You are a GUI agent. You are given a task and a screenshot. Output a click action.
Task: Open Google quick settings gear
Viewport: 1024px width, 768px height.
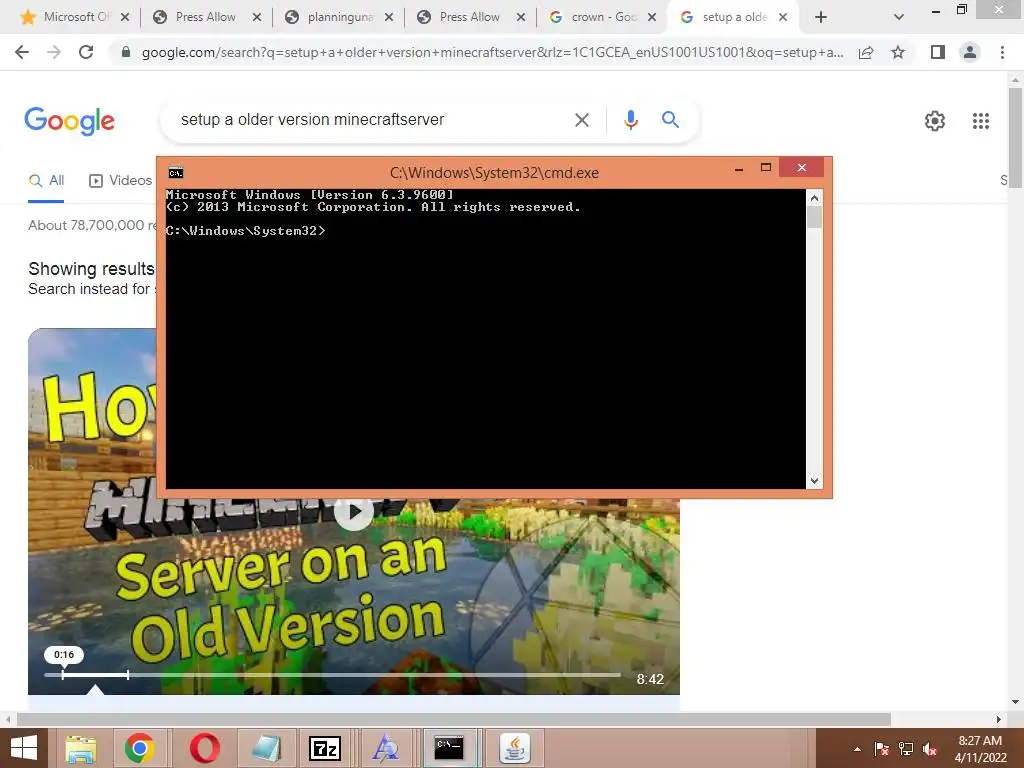pos(935,121)
